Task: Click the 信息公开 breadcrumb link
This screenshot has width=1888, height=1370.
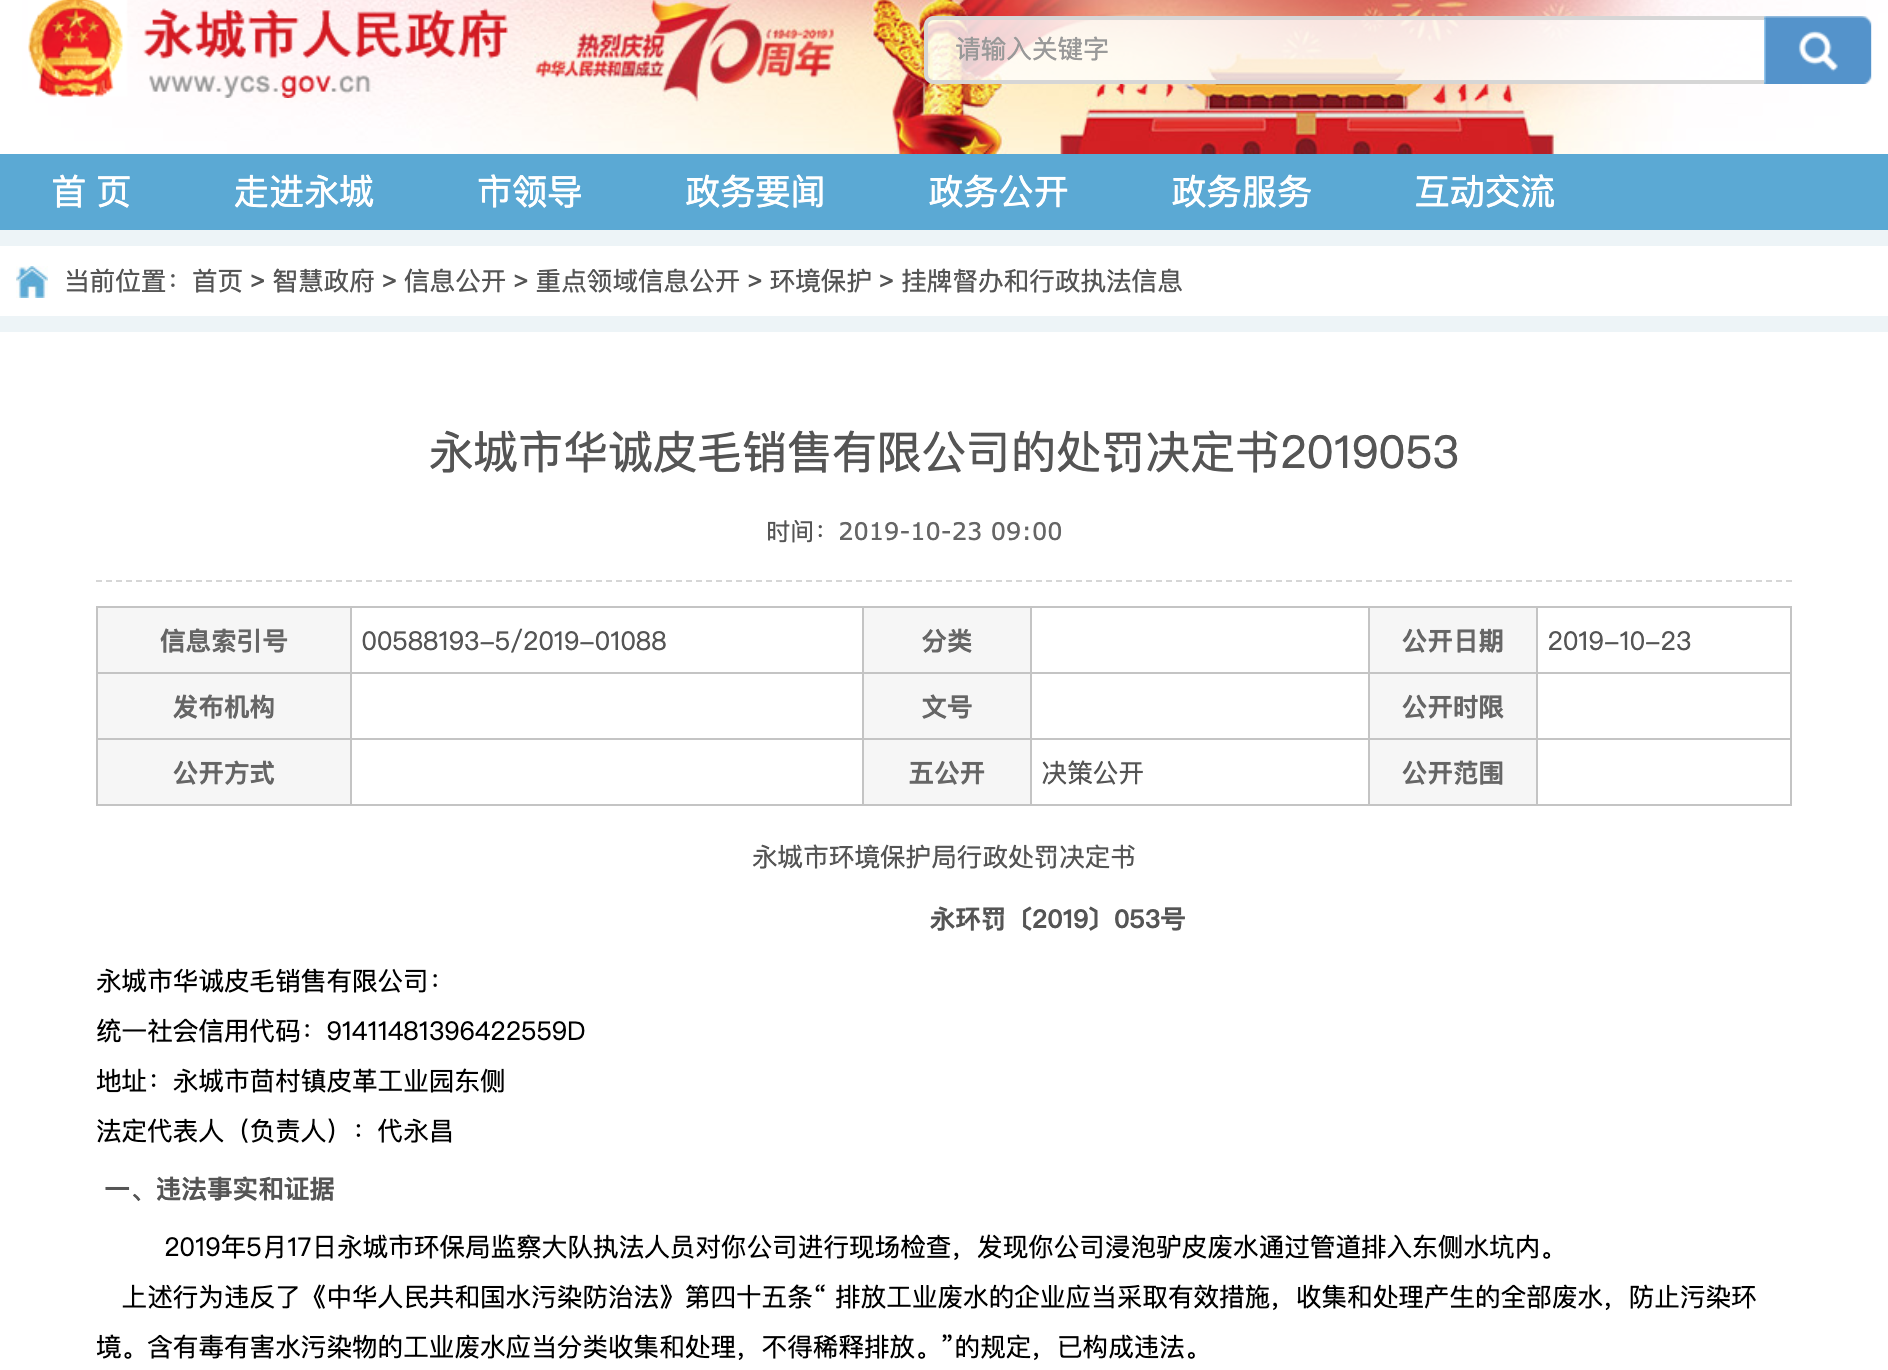Action: click(x=455, y=281)
